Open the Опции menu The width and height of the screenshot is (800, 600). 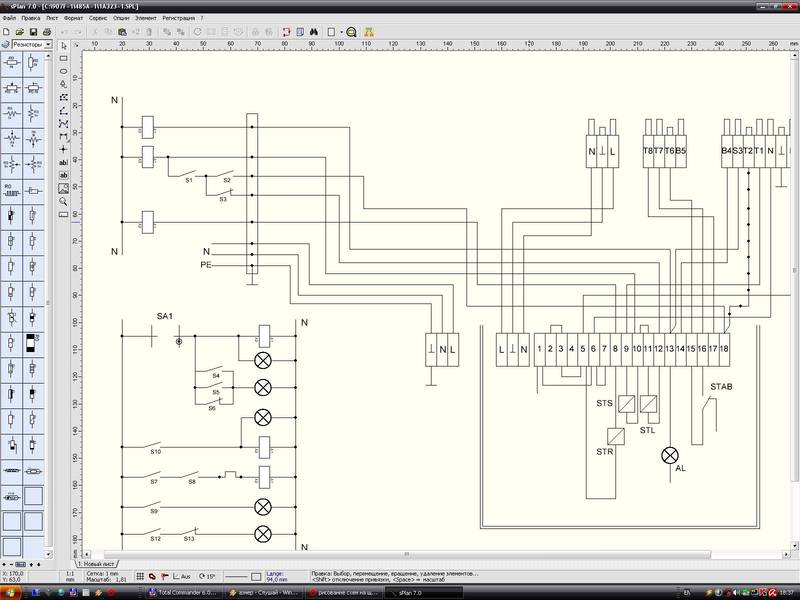121,18
